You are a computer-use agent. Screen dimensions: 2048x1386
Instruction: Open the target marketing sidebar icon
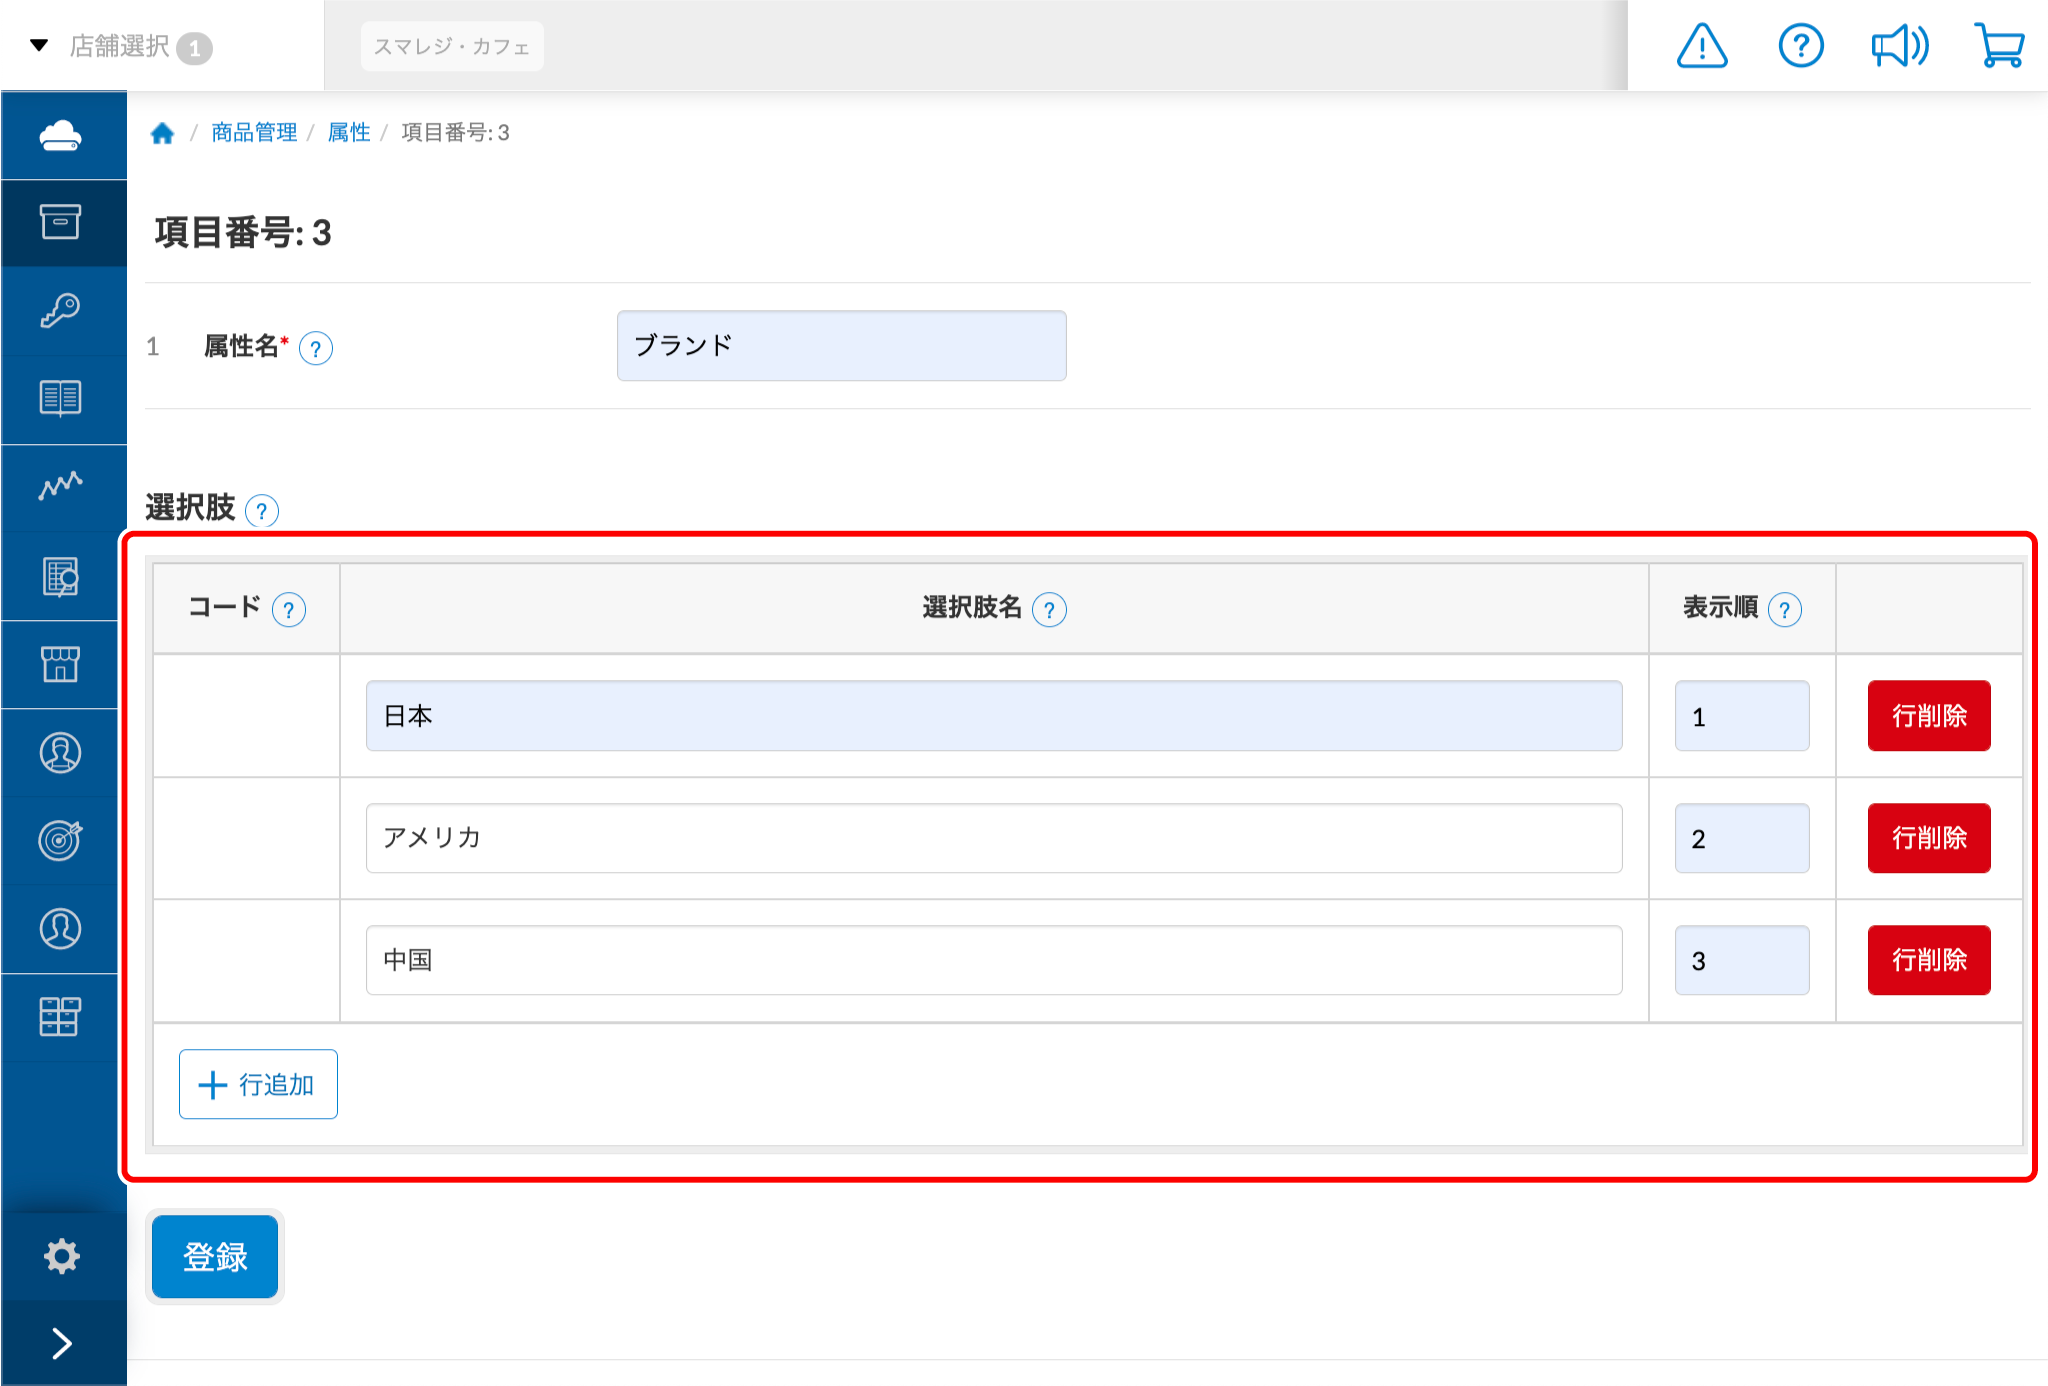[x=61, y=840]
